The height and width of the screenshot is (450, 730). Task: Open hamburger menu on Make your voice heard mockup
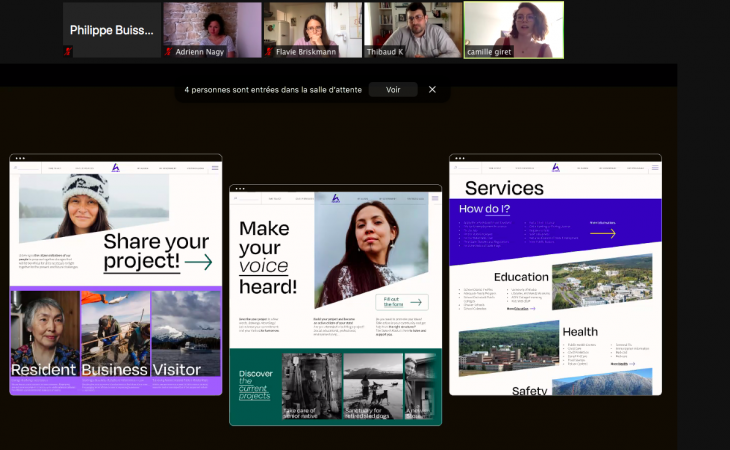click(x=434, y=198)
